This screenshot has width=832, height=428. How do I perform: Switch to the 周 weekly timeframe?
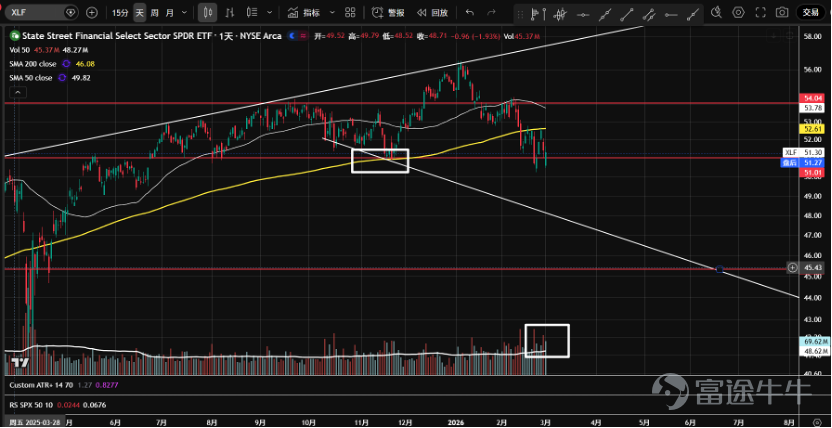tap(154, 12)
